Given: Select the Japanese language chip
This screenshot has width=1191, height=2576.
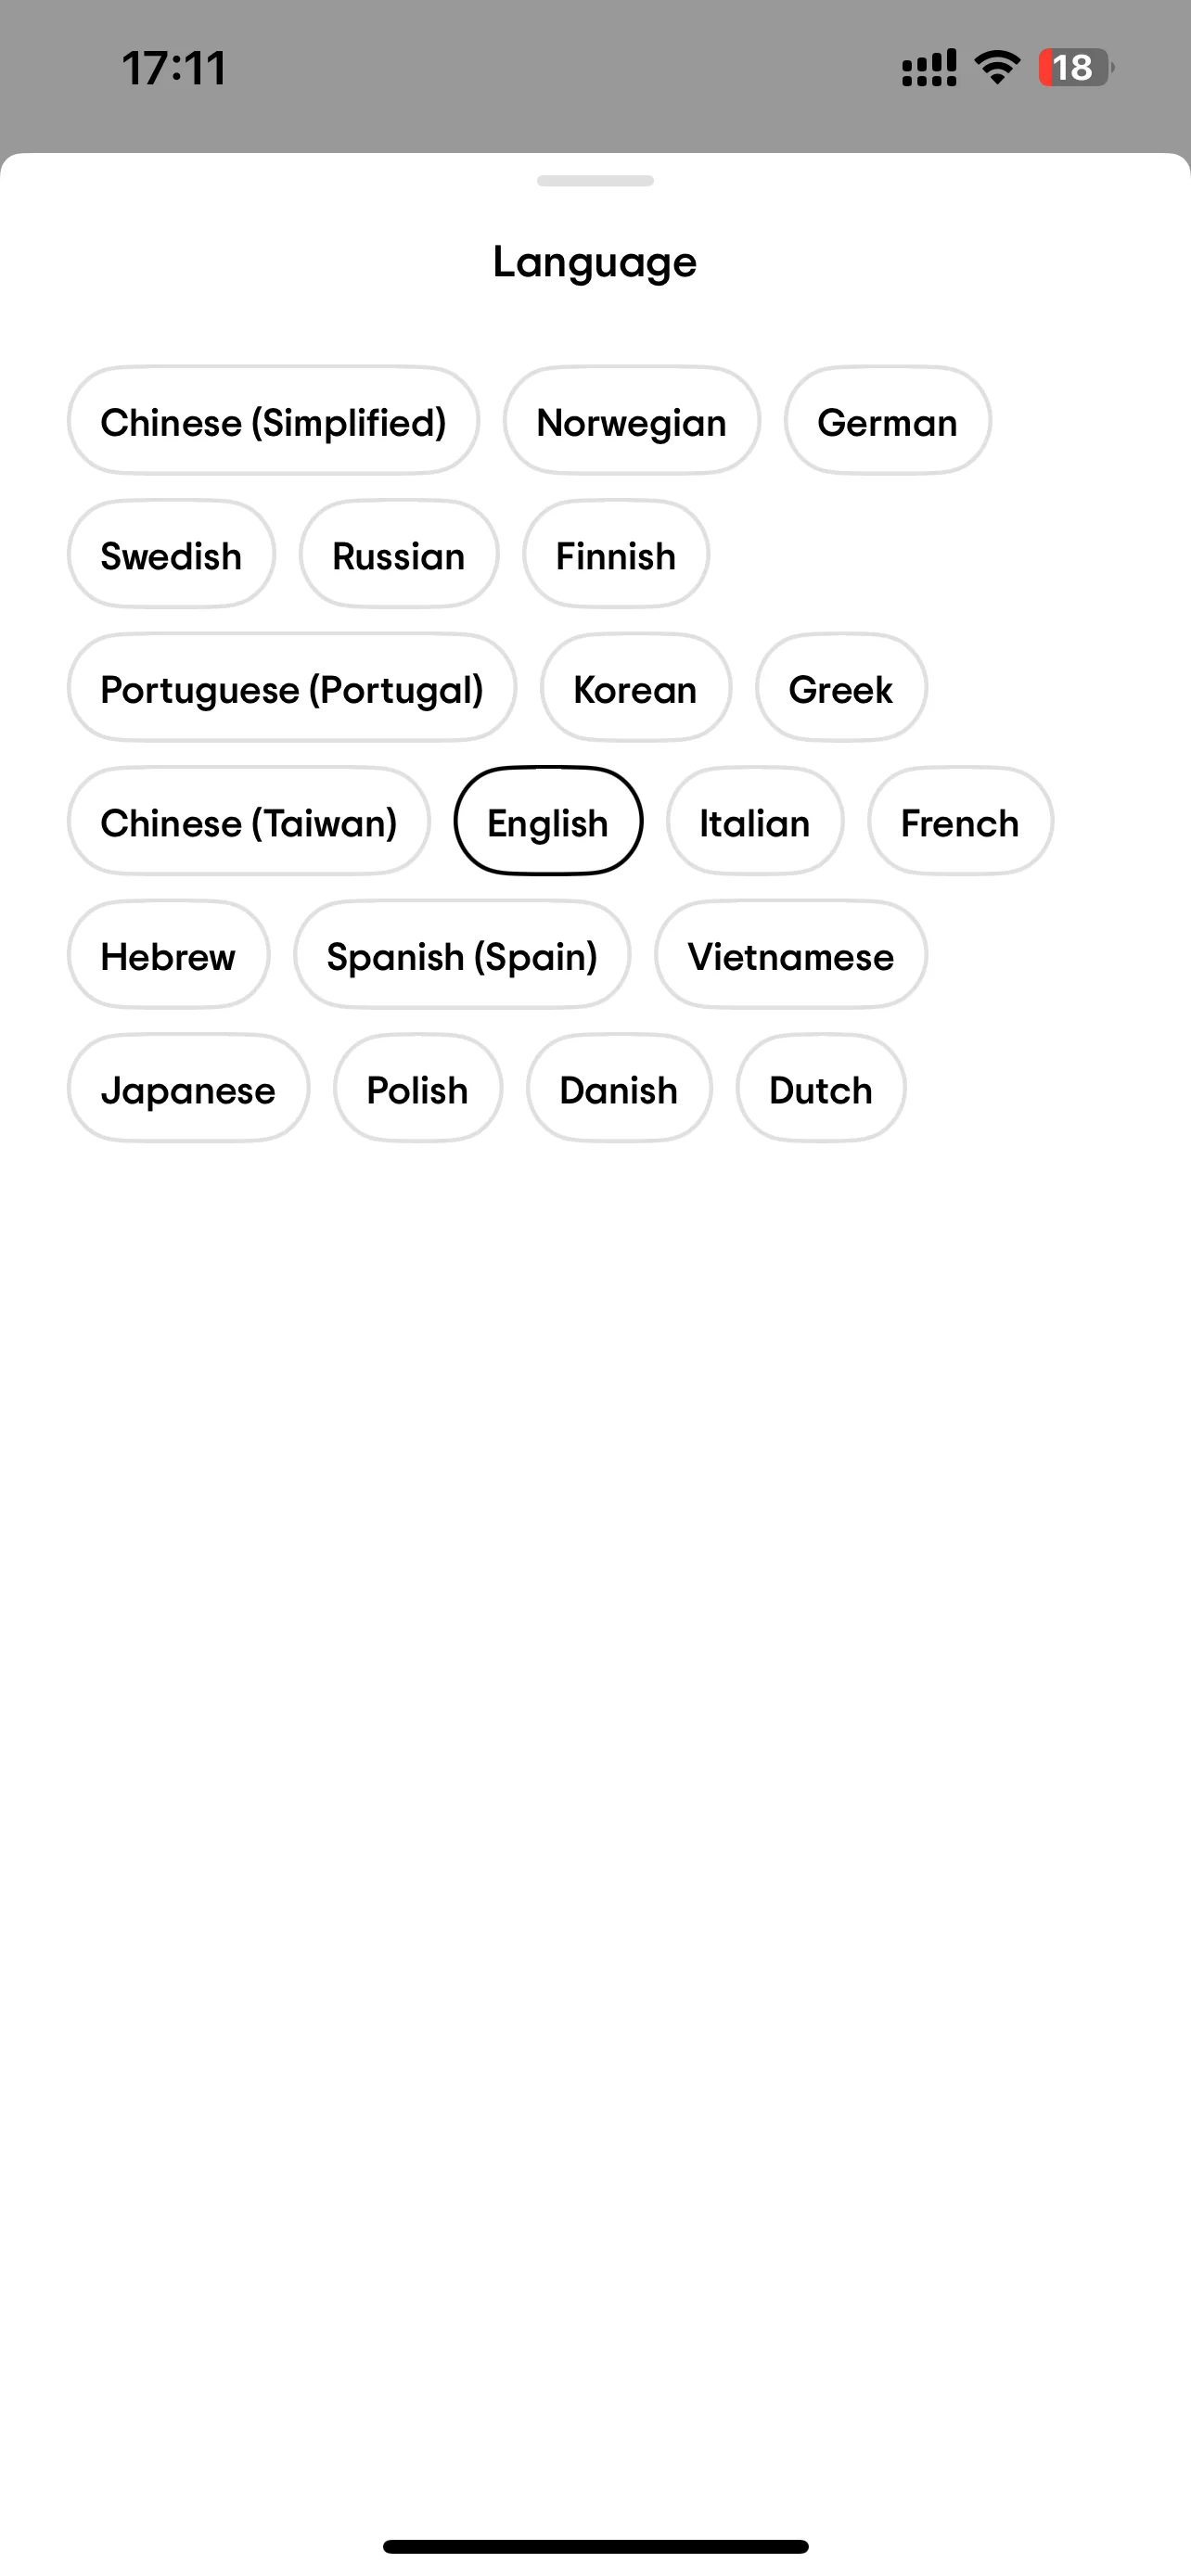Looking at the screenshot, I should point(188,1089).
